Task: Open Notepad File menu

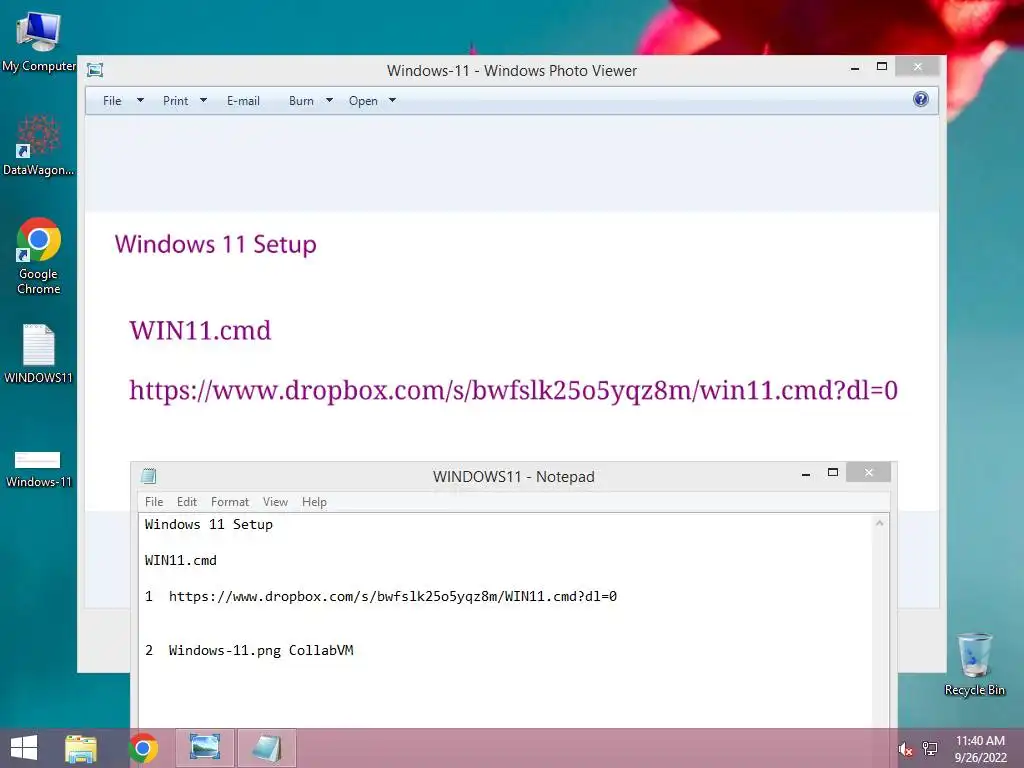Action: [154, 502]
